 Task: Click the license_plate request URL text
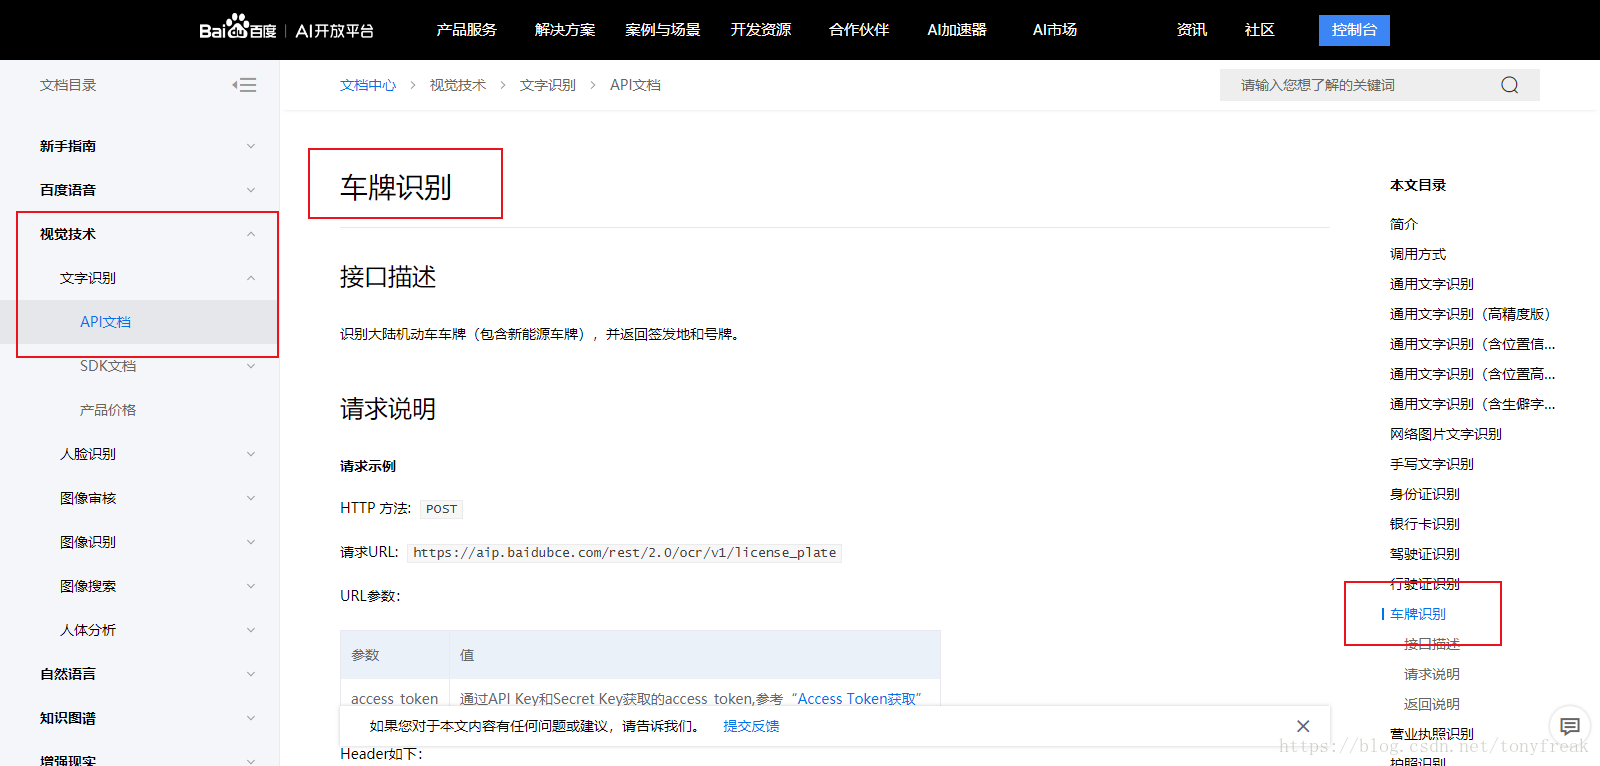(x=625, y=553)
